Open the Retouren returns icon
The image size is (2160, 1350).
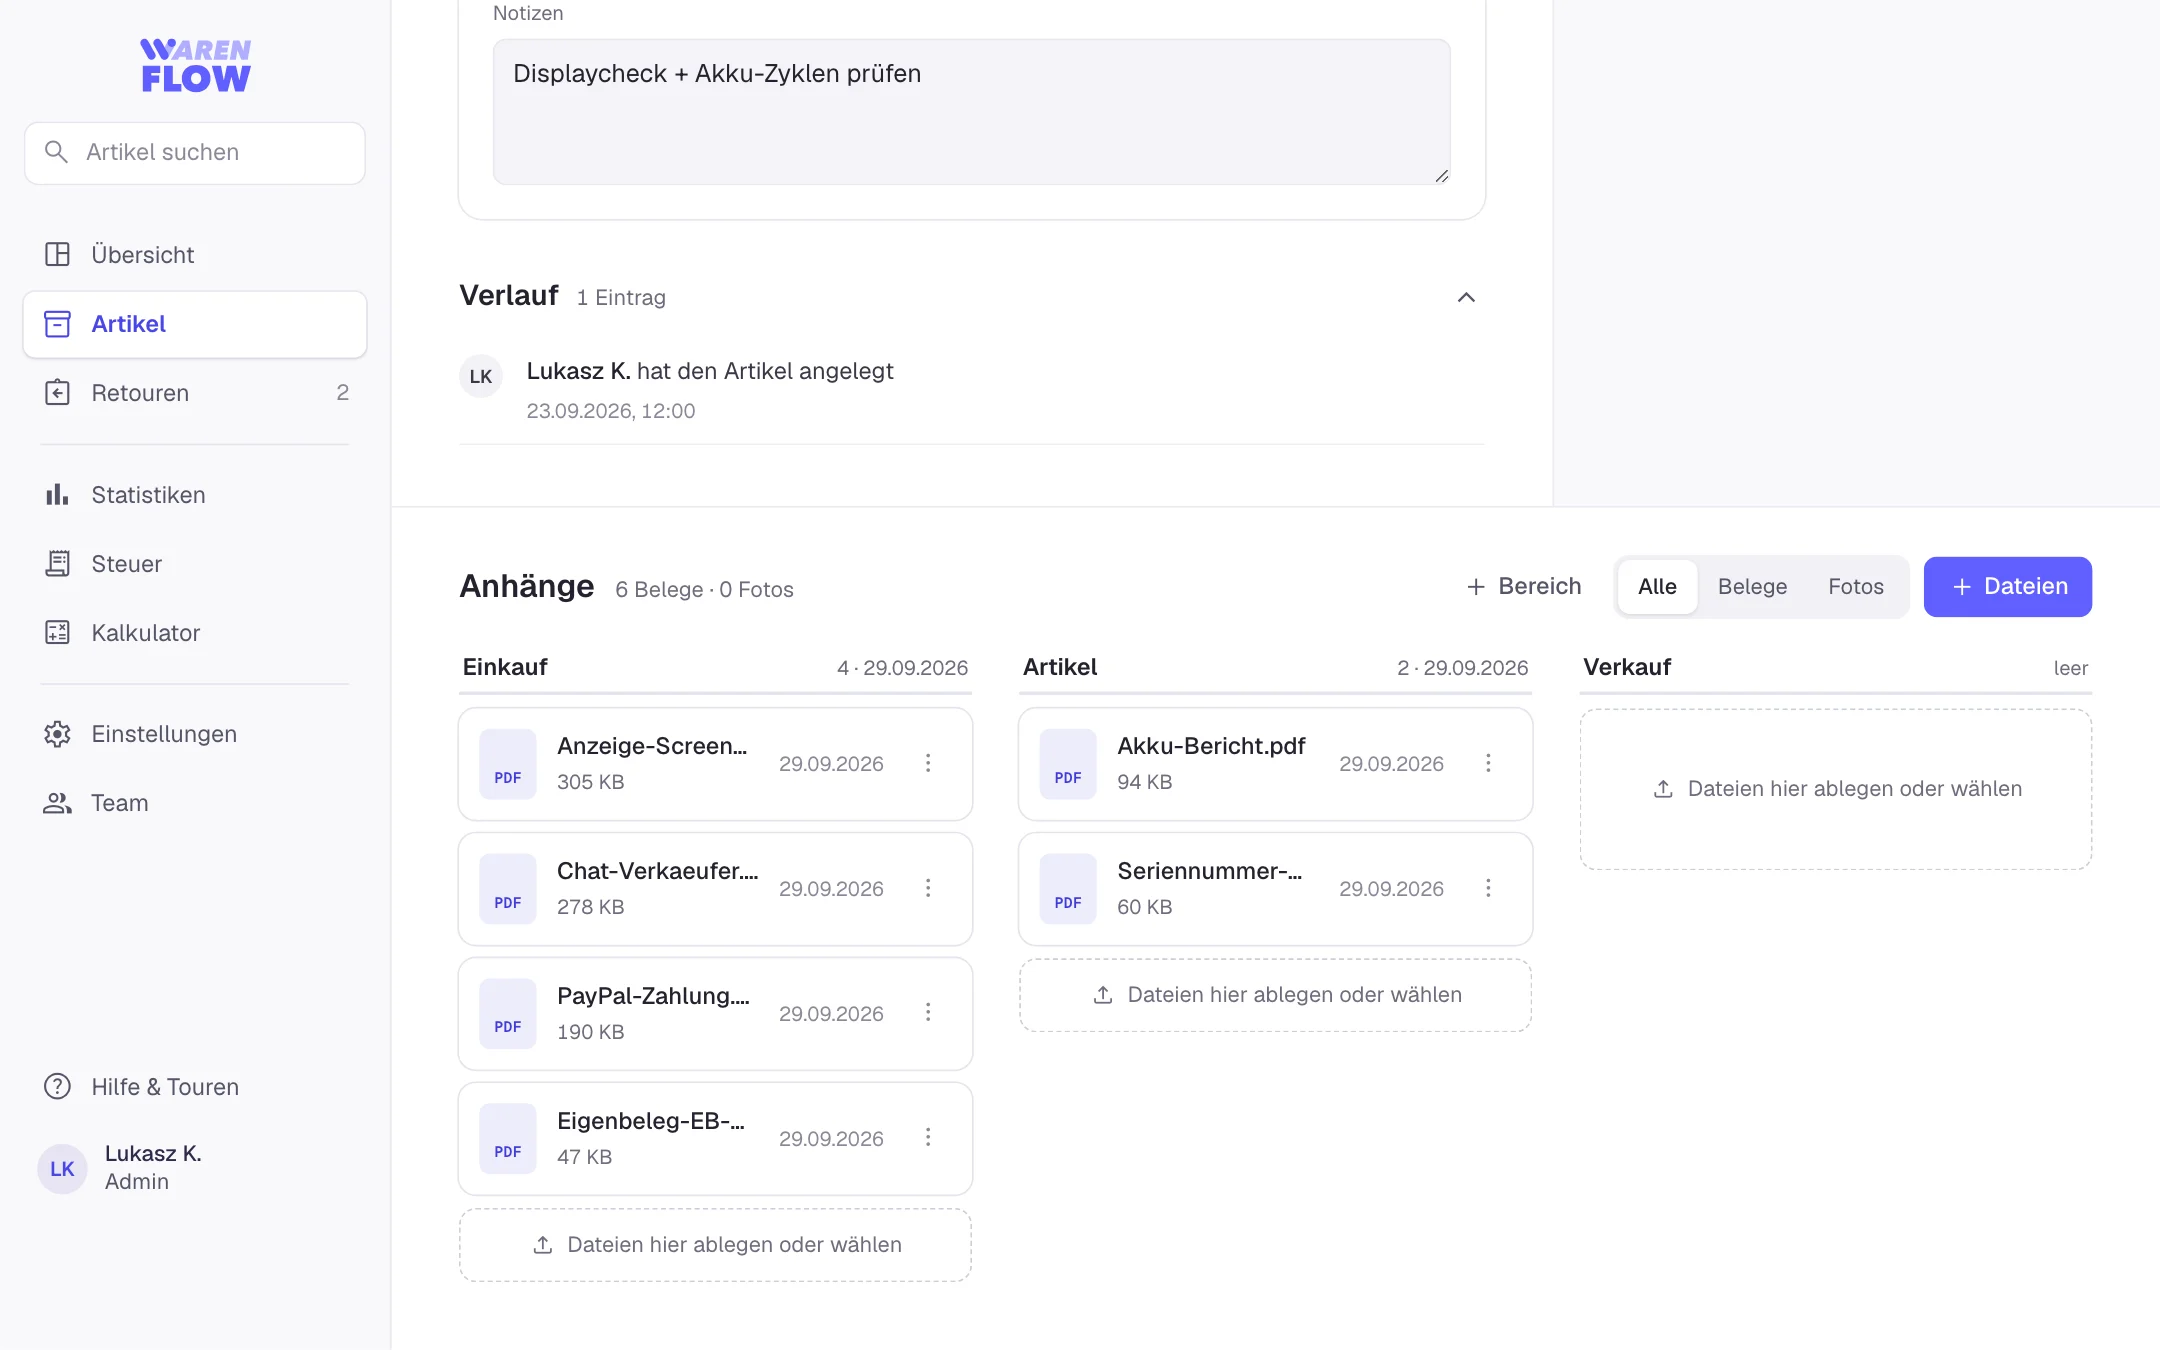tap(57, 393)
